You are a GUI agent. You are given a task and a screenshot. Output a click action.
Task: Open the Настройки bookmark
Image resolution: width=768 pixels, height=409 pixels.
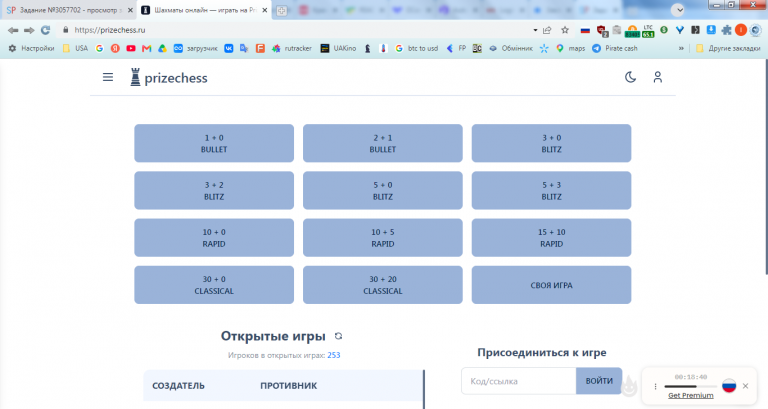point(31,48)
